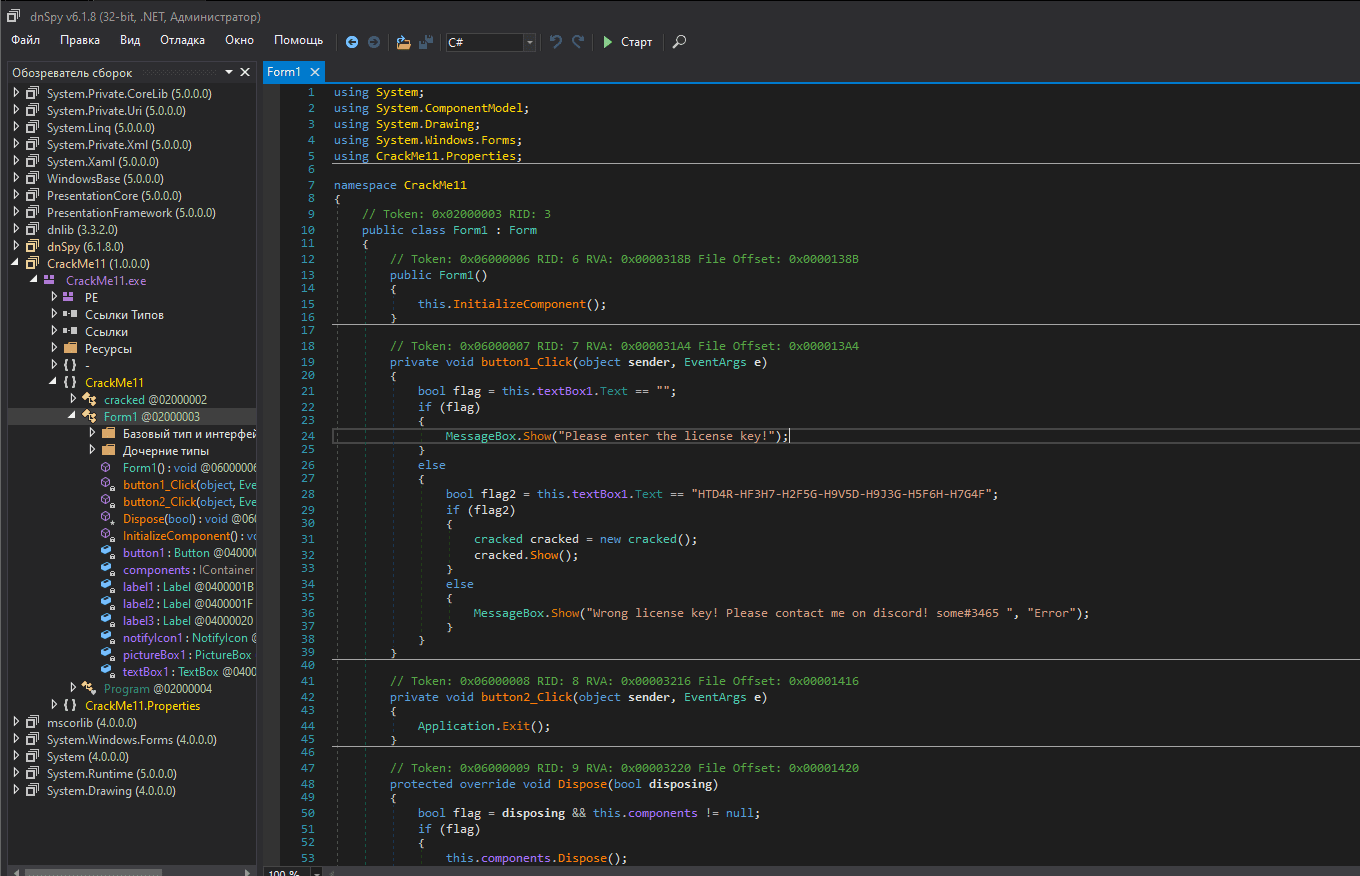Collapse the Form1 @02000003 class node
Image resolution: width=1360 pixels, height=876 pixels.
pos(72,416)
